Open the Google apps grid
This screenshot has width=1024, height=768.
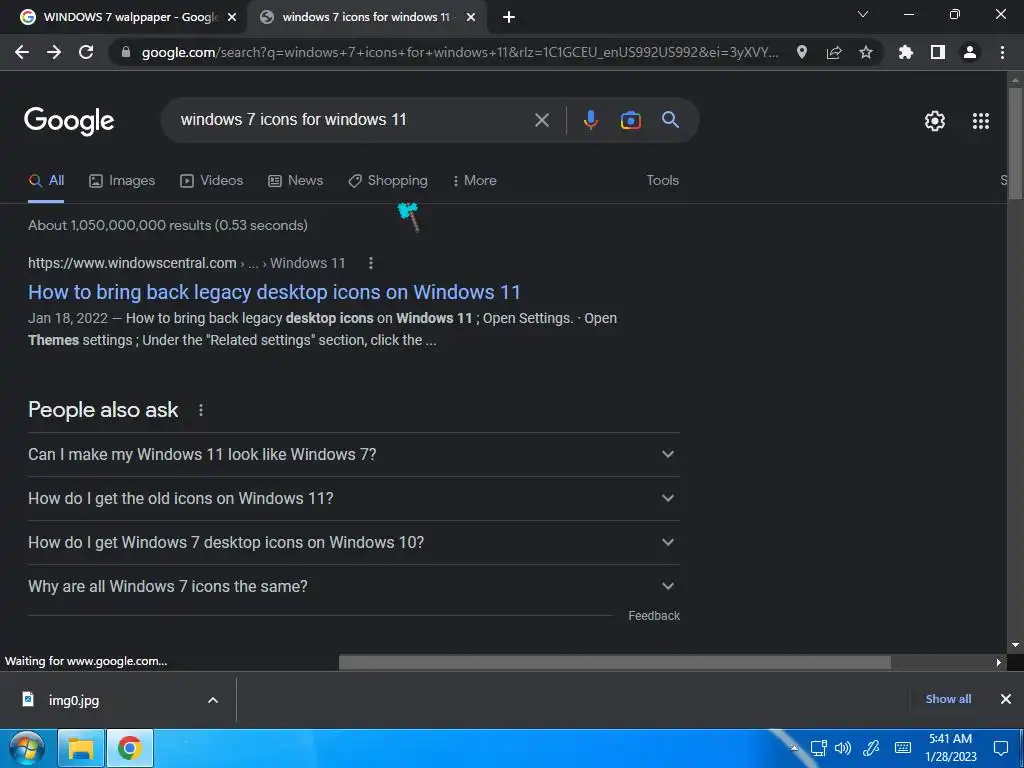point(981,121)
